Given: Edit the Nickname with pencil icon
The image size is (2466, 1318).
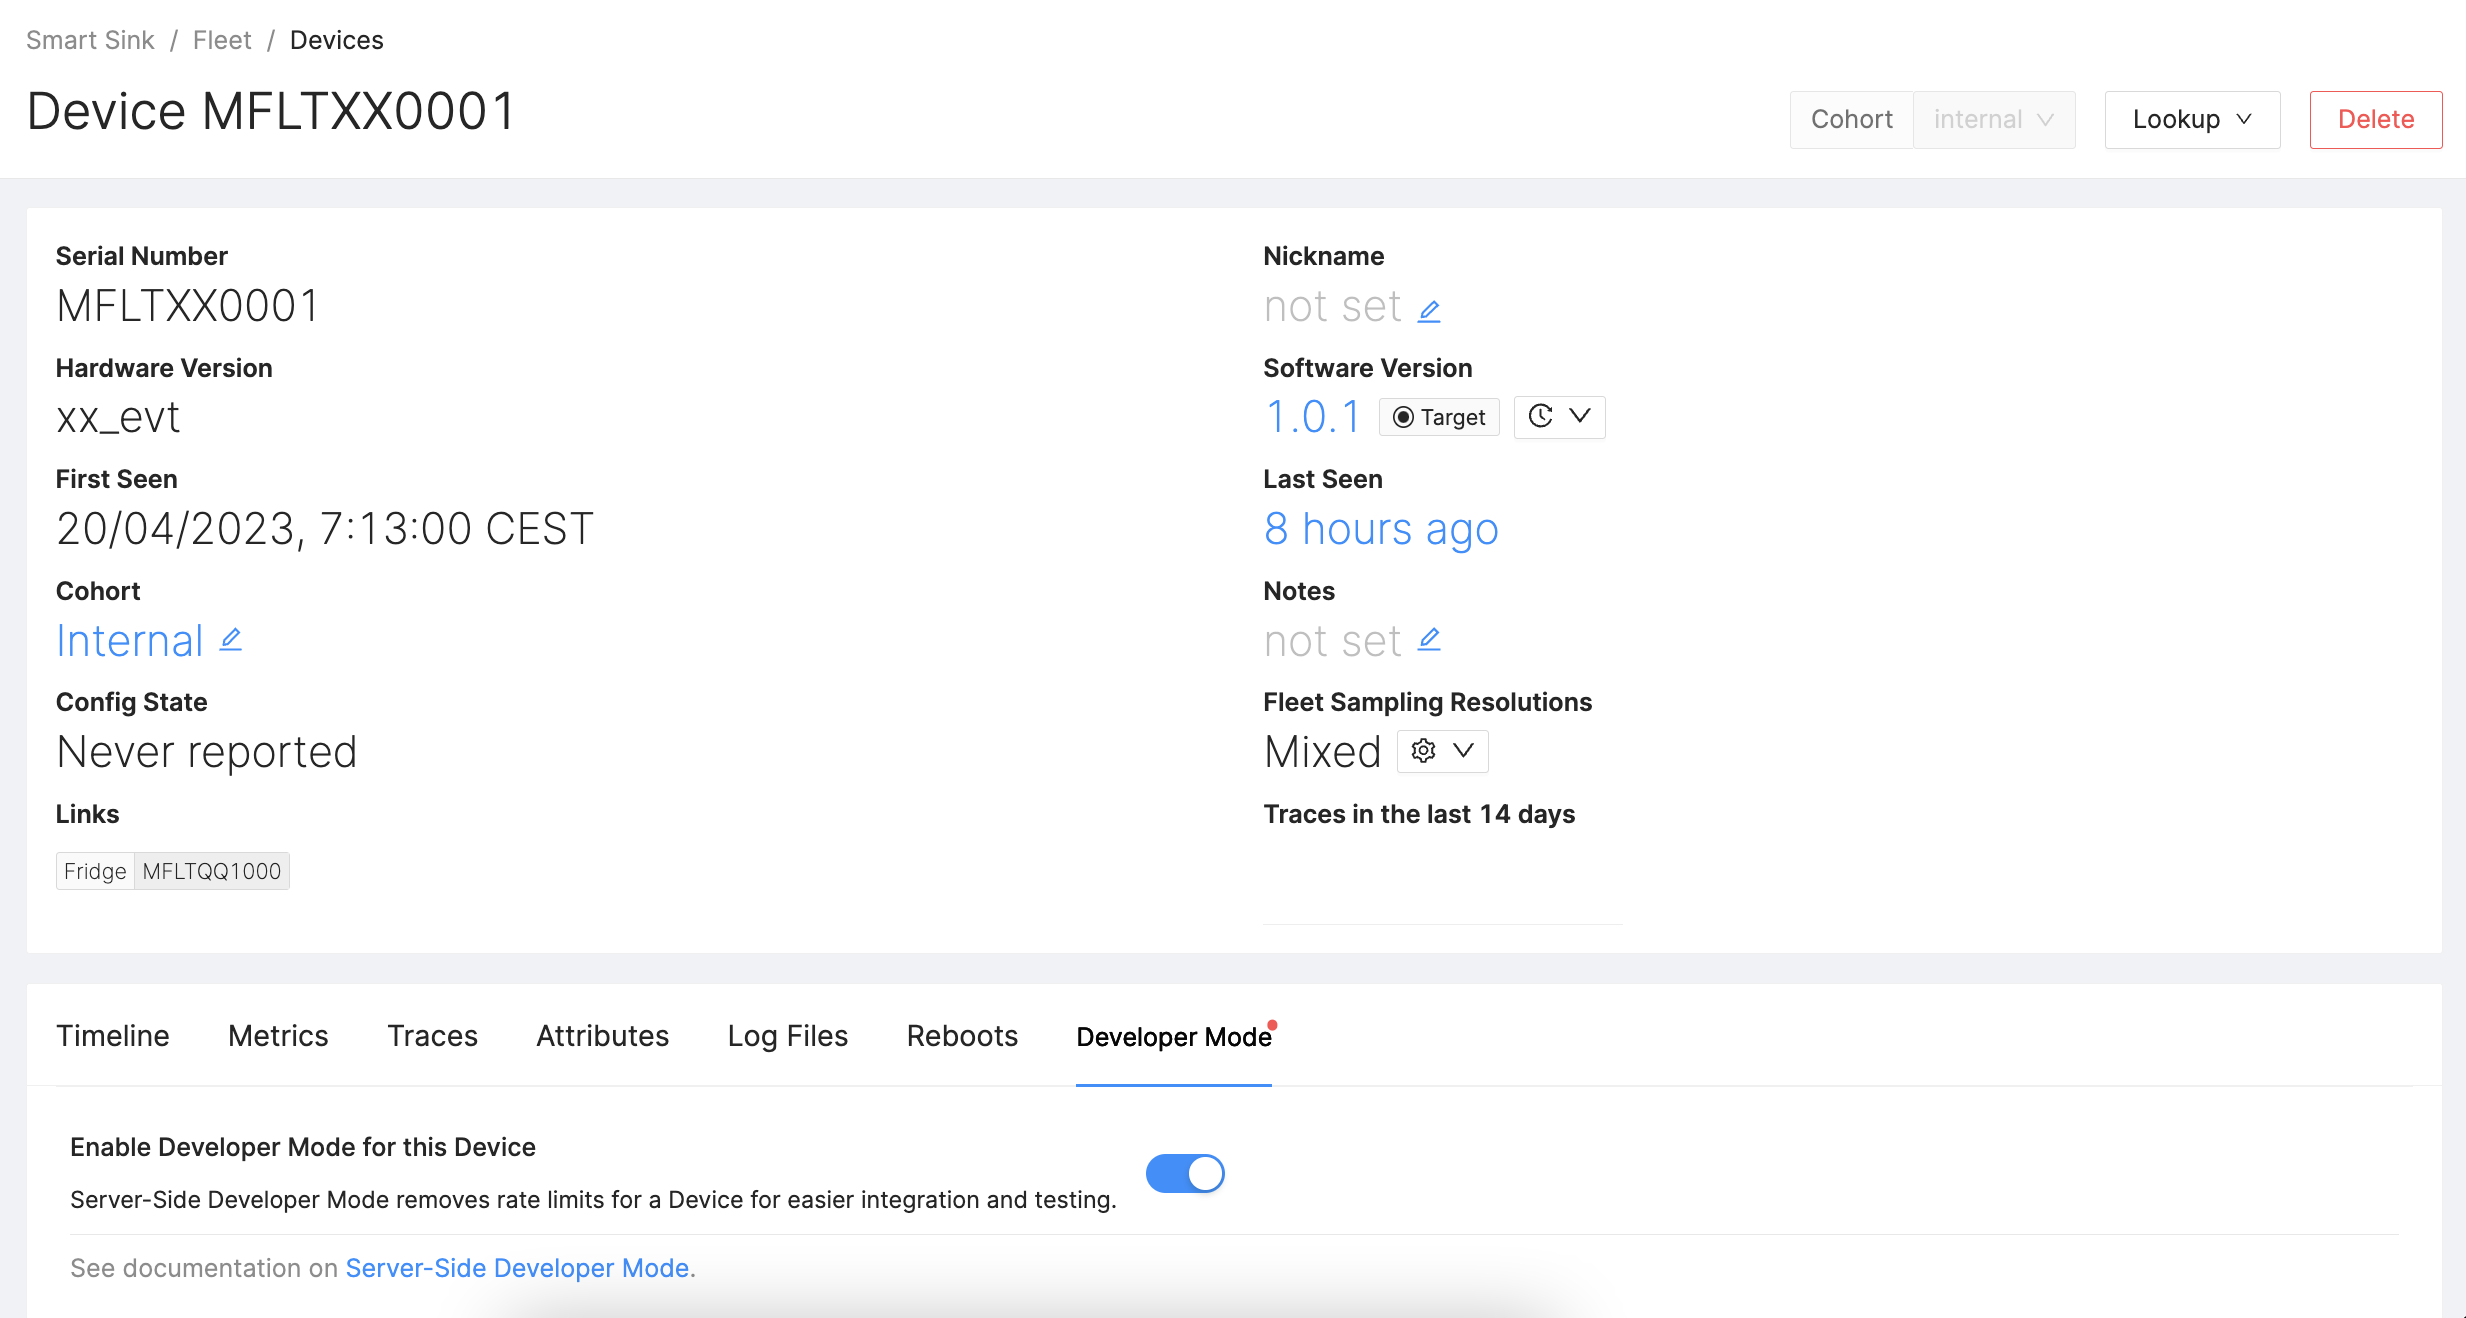Looking at the screenshot, I should (x=1429, y=311).
